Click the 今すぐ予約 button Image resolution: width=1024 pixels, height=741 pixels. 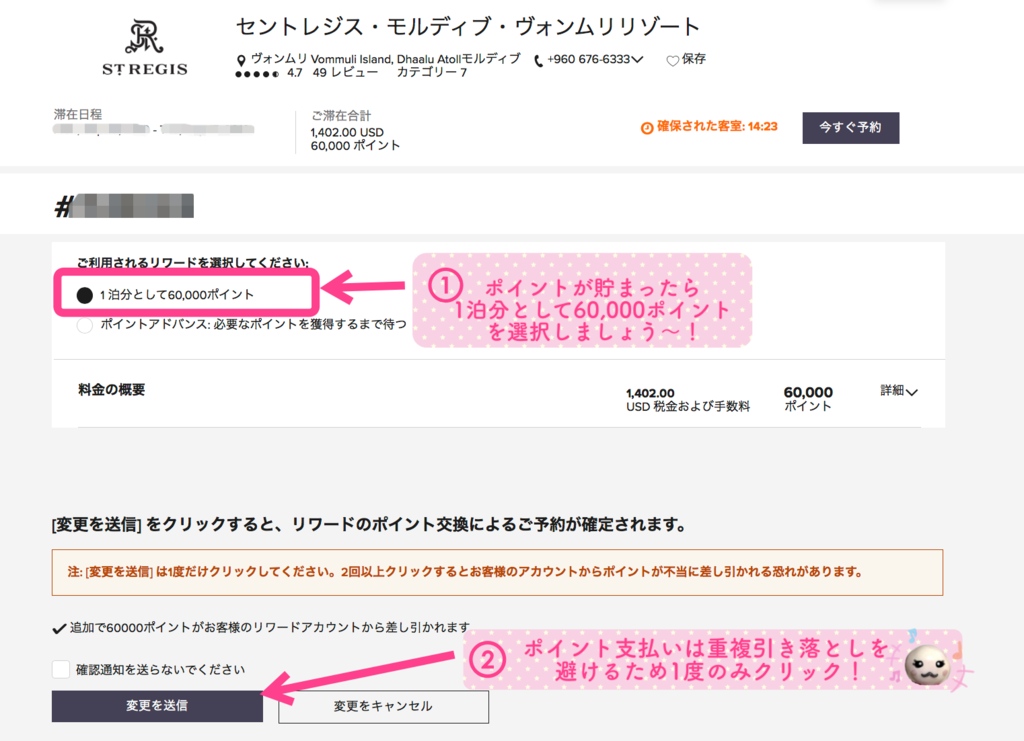pyautogui.click(x=850, y=128)
